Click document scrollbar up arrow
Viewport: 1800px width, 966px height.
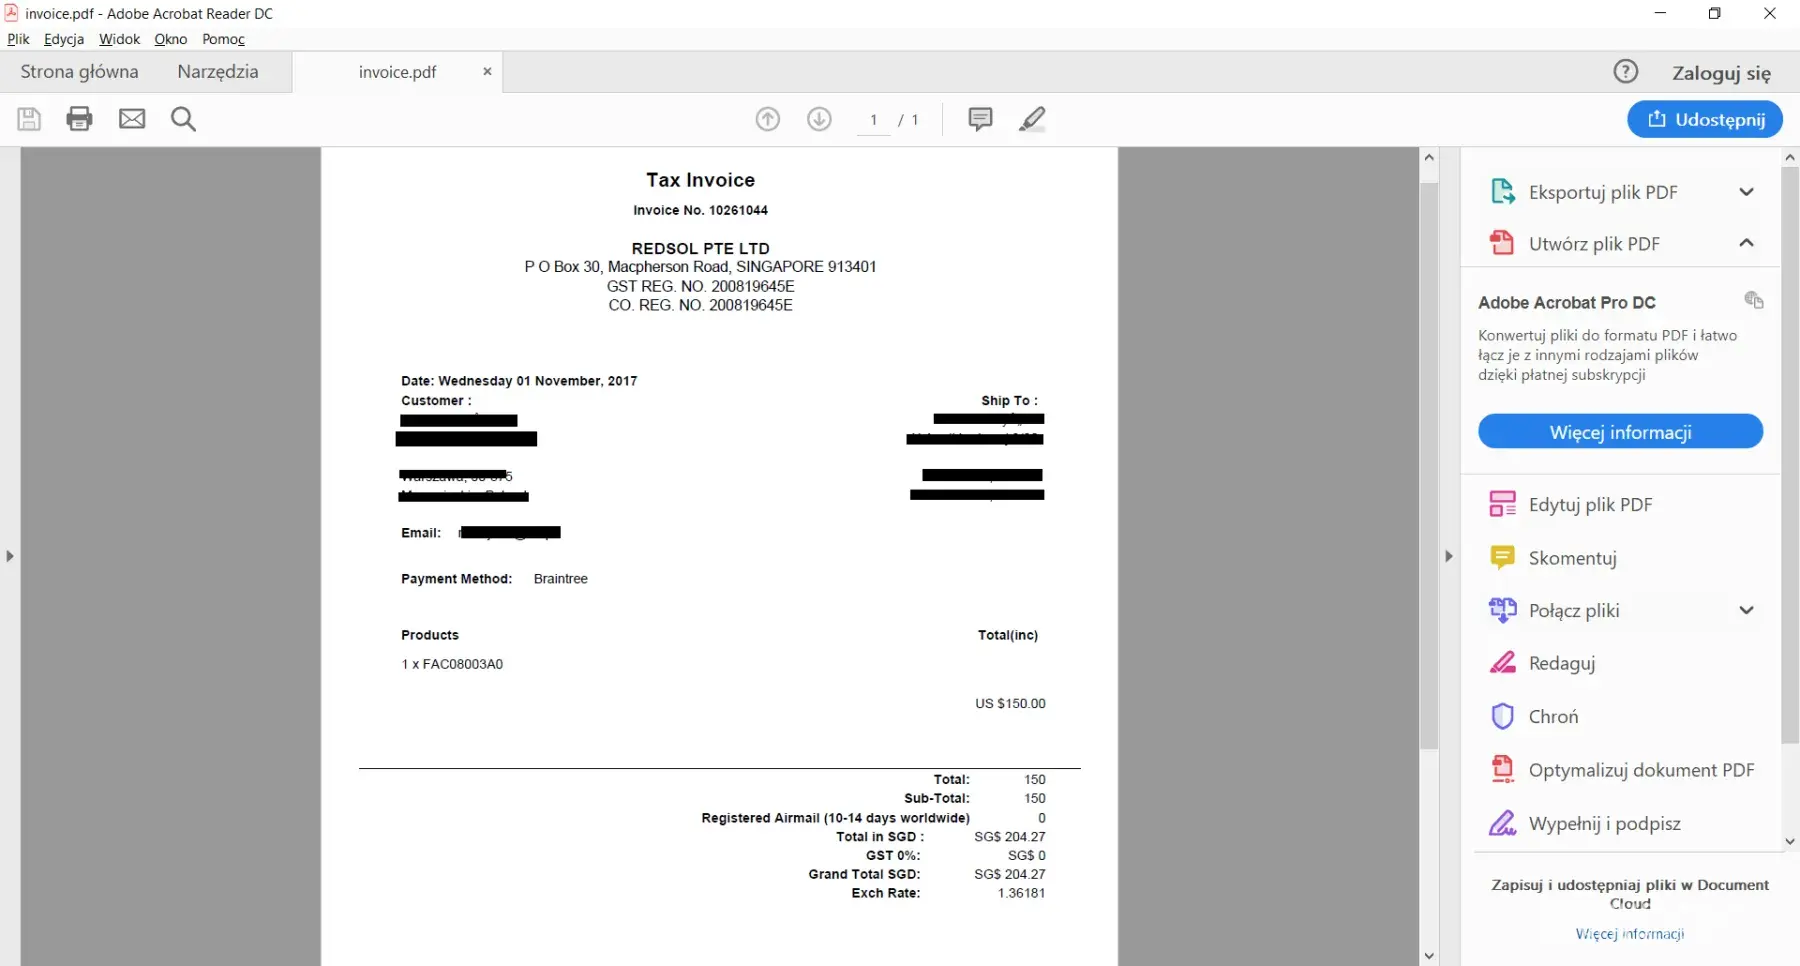1429,157
